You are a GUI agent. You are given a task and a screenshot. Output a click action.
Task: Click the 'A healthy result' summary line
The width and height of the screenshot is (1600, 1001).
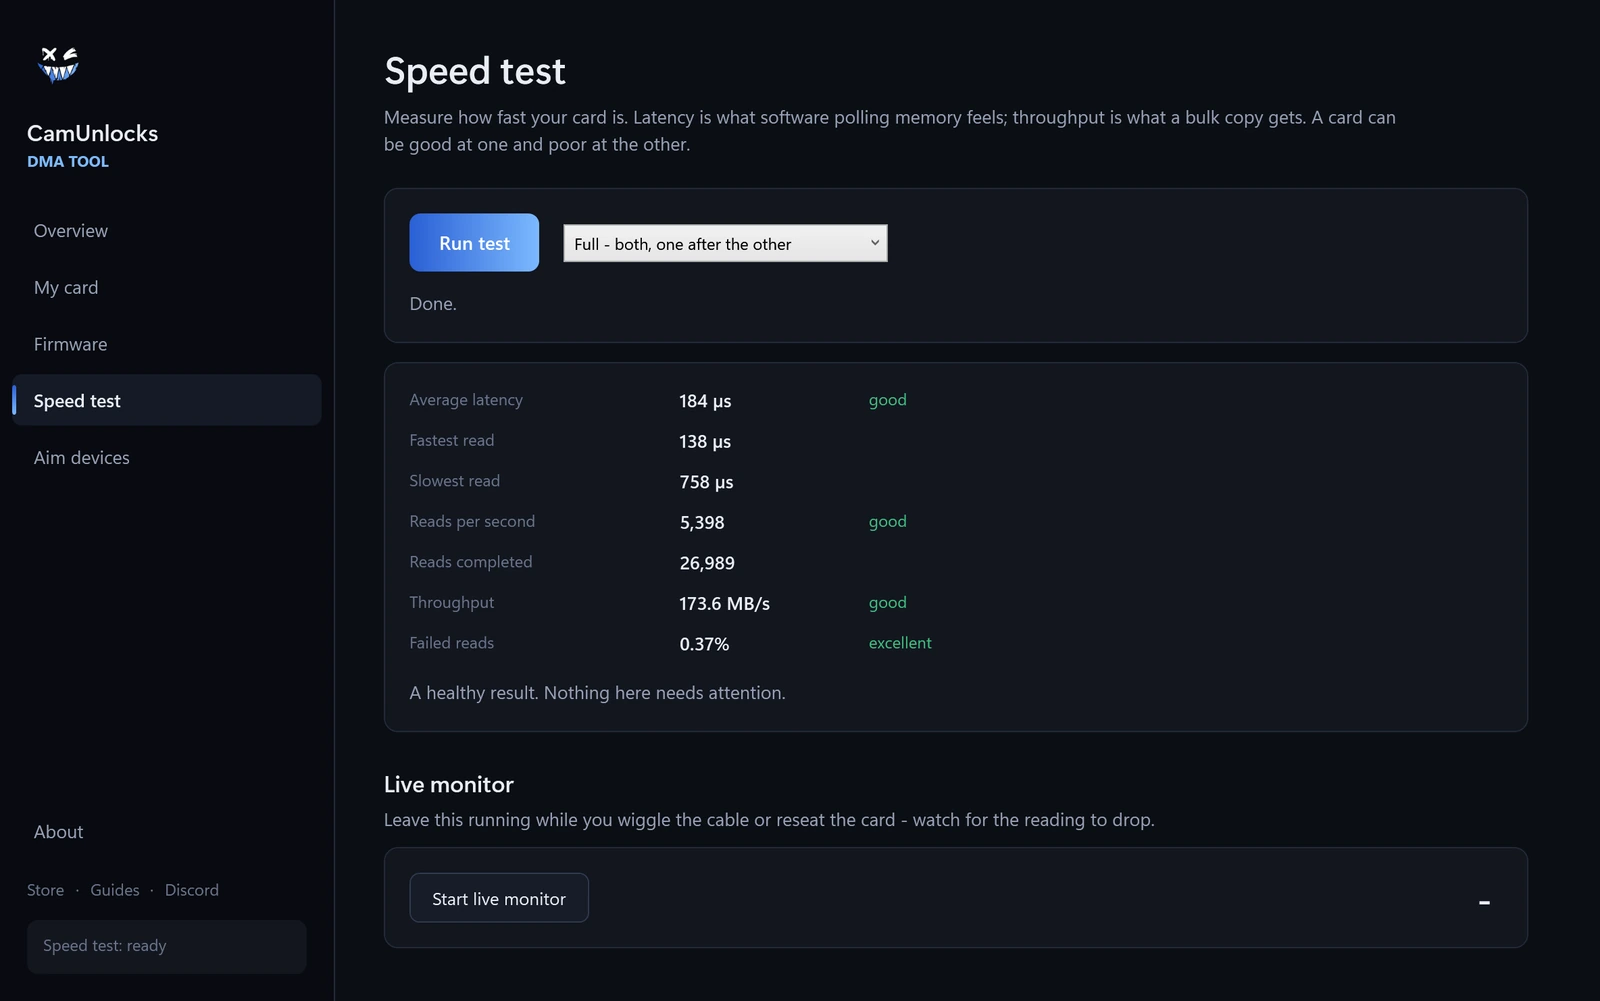pos(597,693)
